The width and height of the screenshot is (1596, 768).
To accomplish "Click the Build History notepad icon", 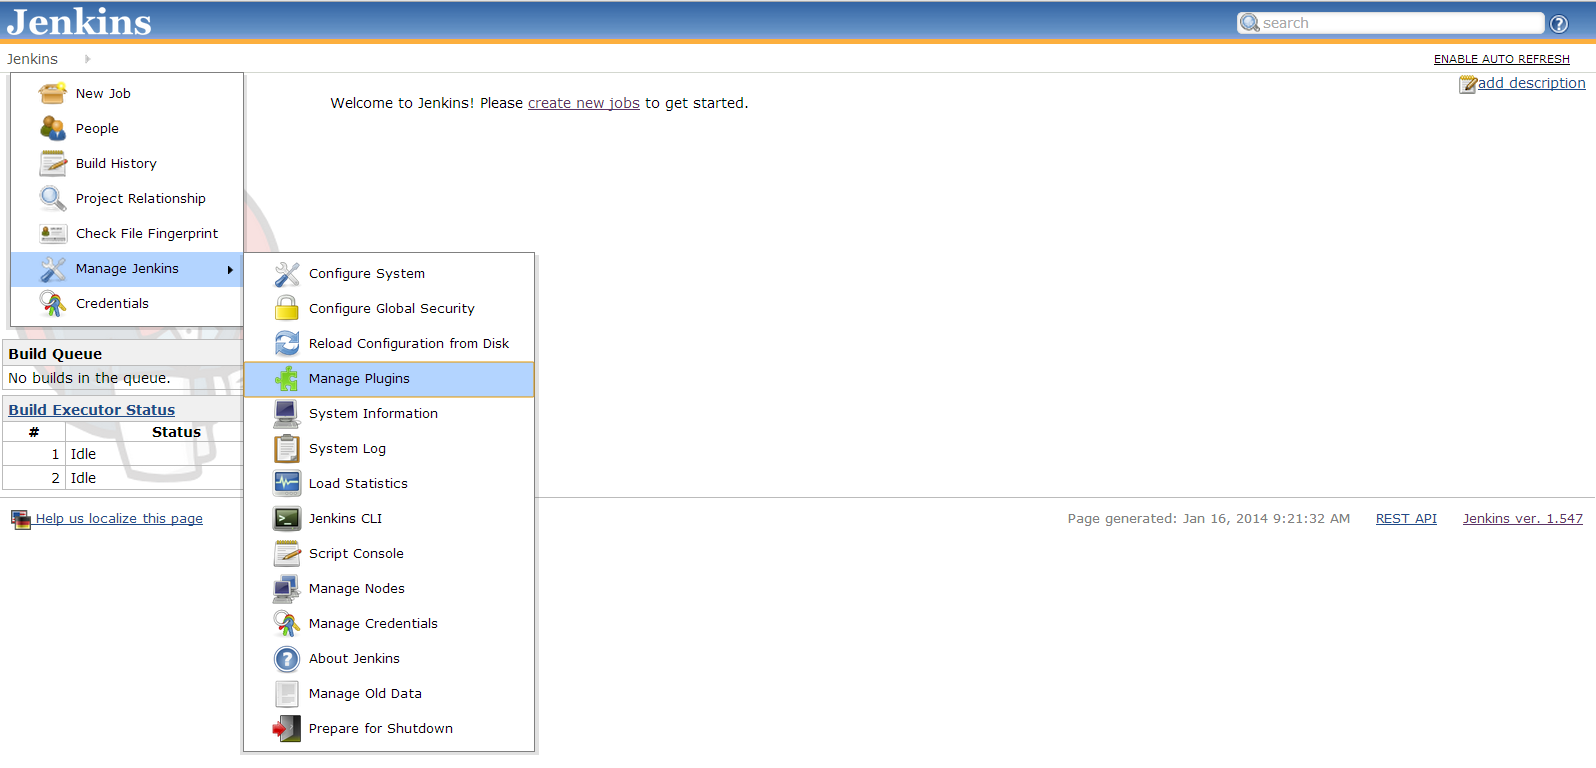I will coord(53,163).
